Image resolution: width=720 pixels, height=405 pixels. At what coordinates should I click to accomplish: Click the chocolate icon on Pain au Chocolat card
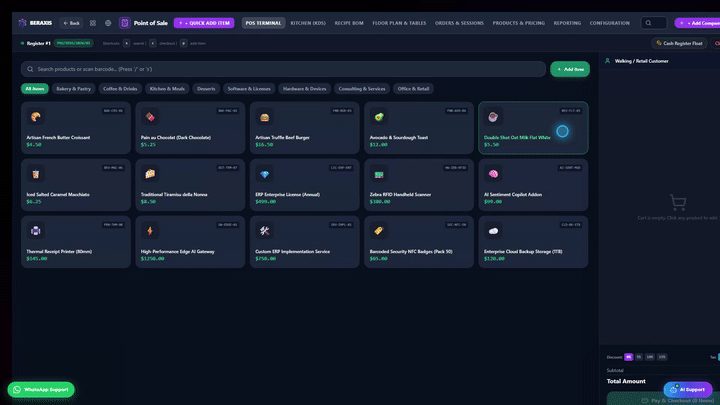[x=150, y=117]
